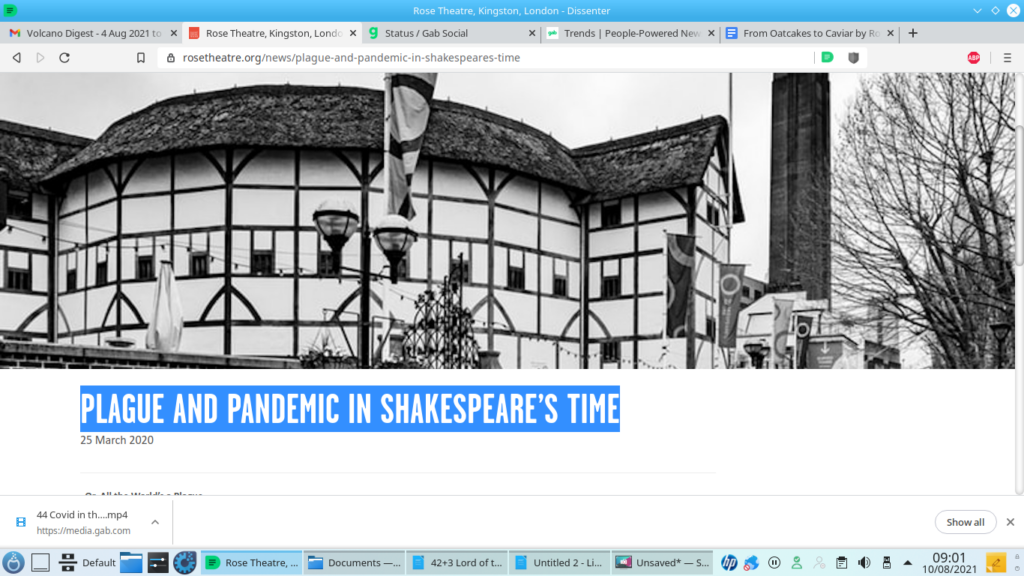Close the Status / Gab Social tab
The width and height of the screenshot is (1024, 576).
(532, 33)
